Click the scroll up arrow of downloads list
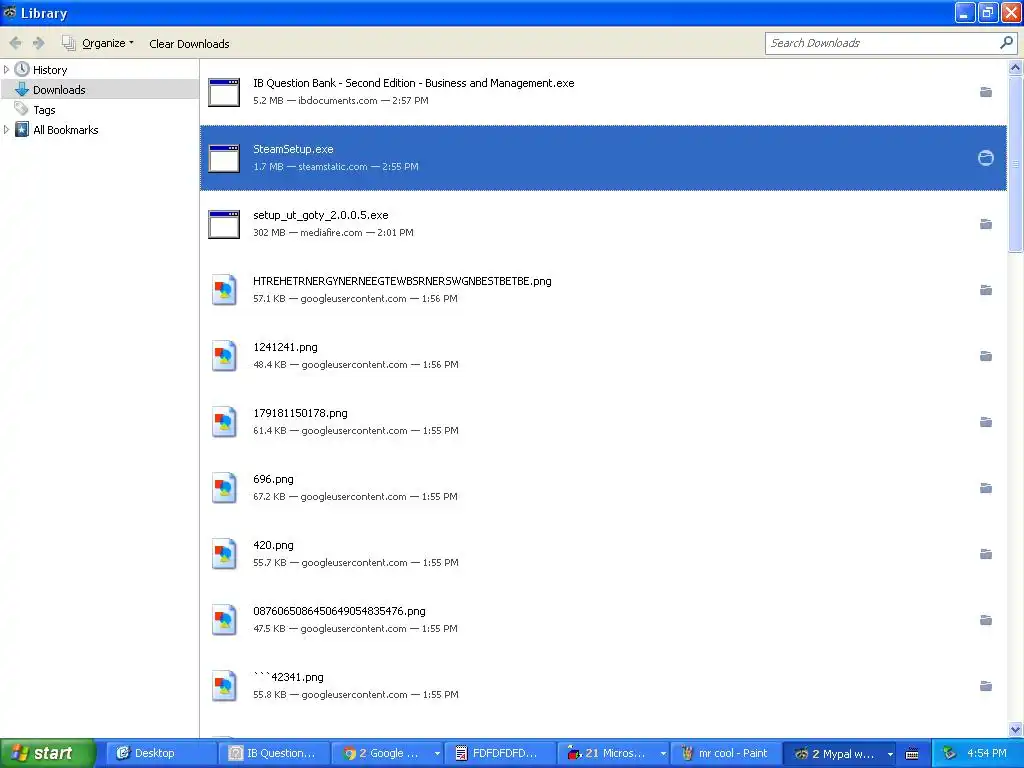Screen dimensions: 1024x768 [x=1015, y=67]
